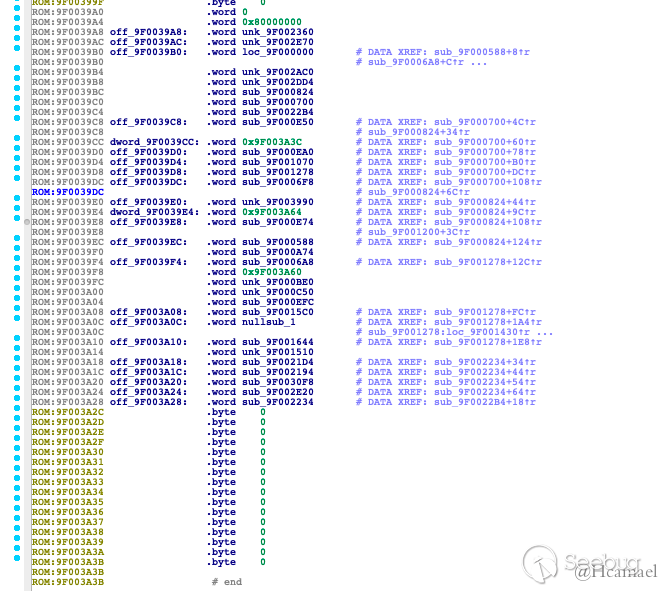Click the value 0x9F003A60

(272, 272)
